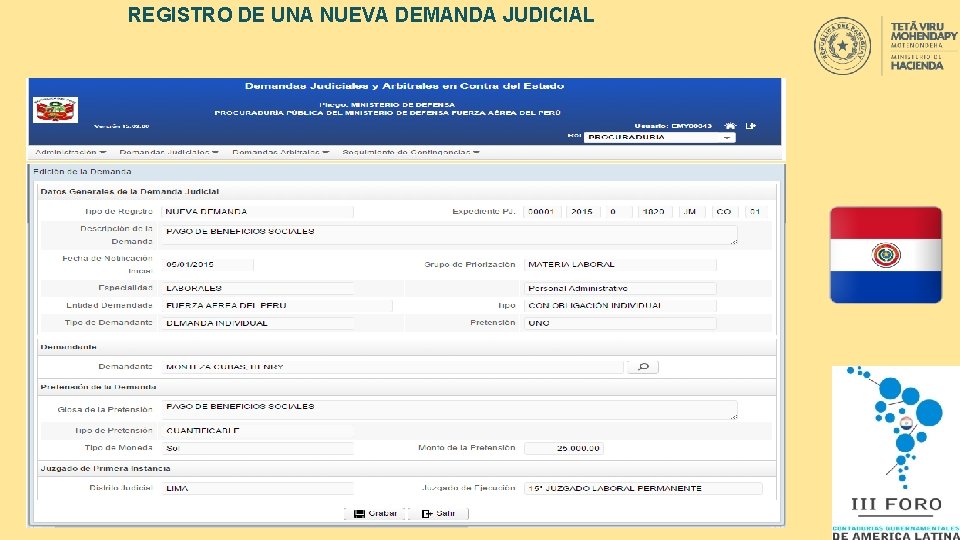Screen dimensions: 960x540
Task: Open the Especialidad LABORALES field
Action: pyautogui.click(x=257, y=288)
